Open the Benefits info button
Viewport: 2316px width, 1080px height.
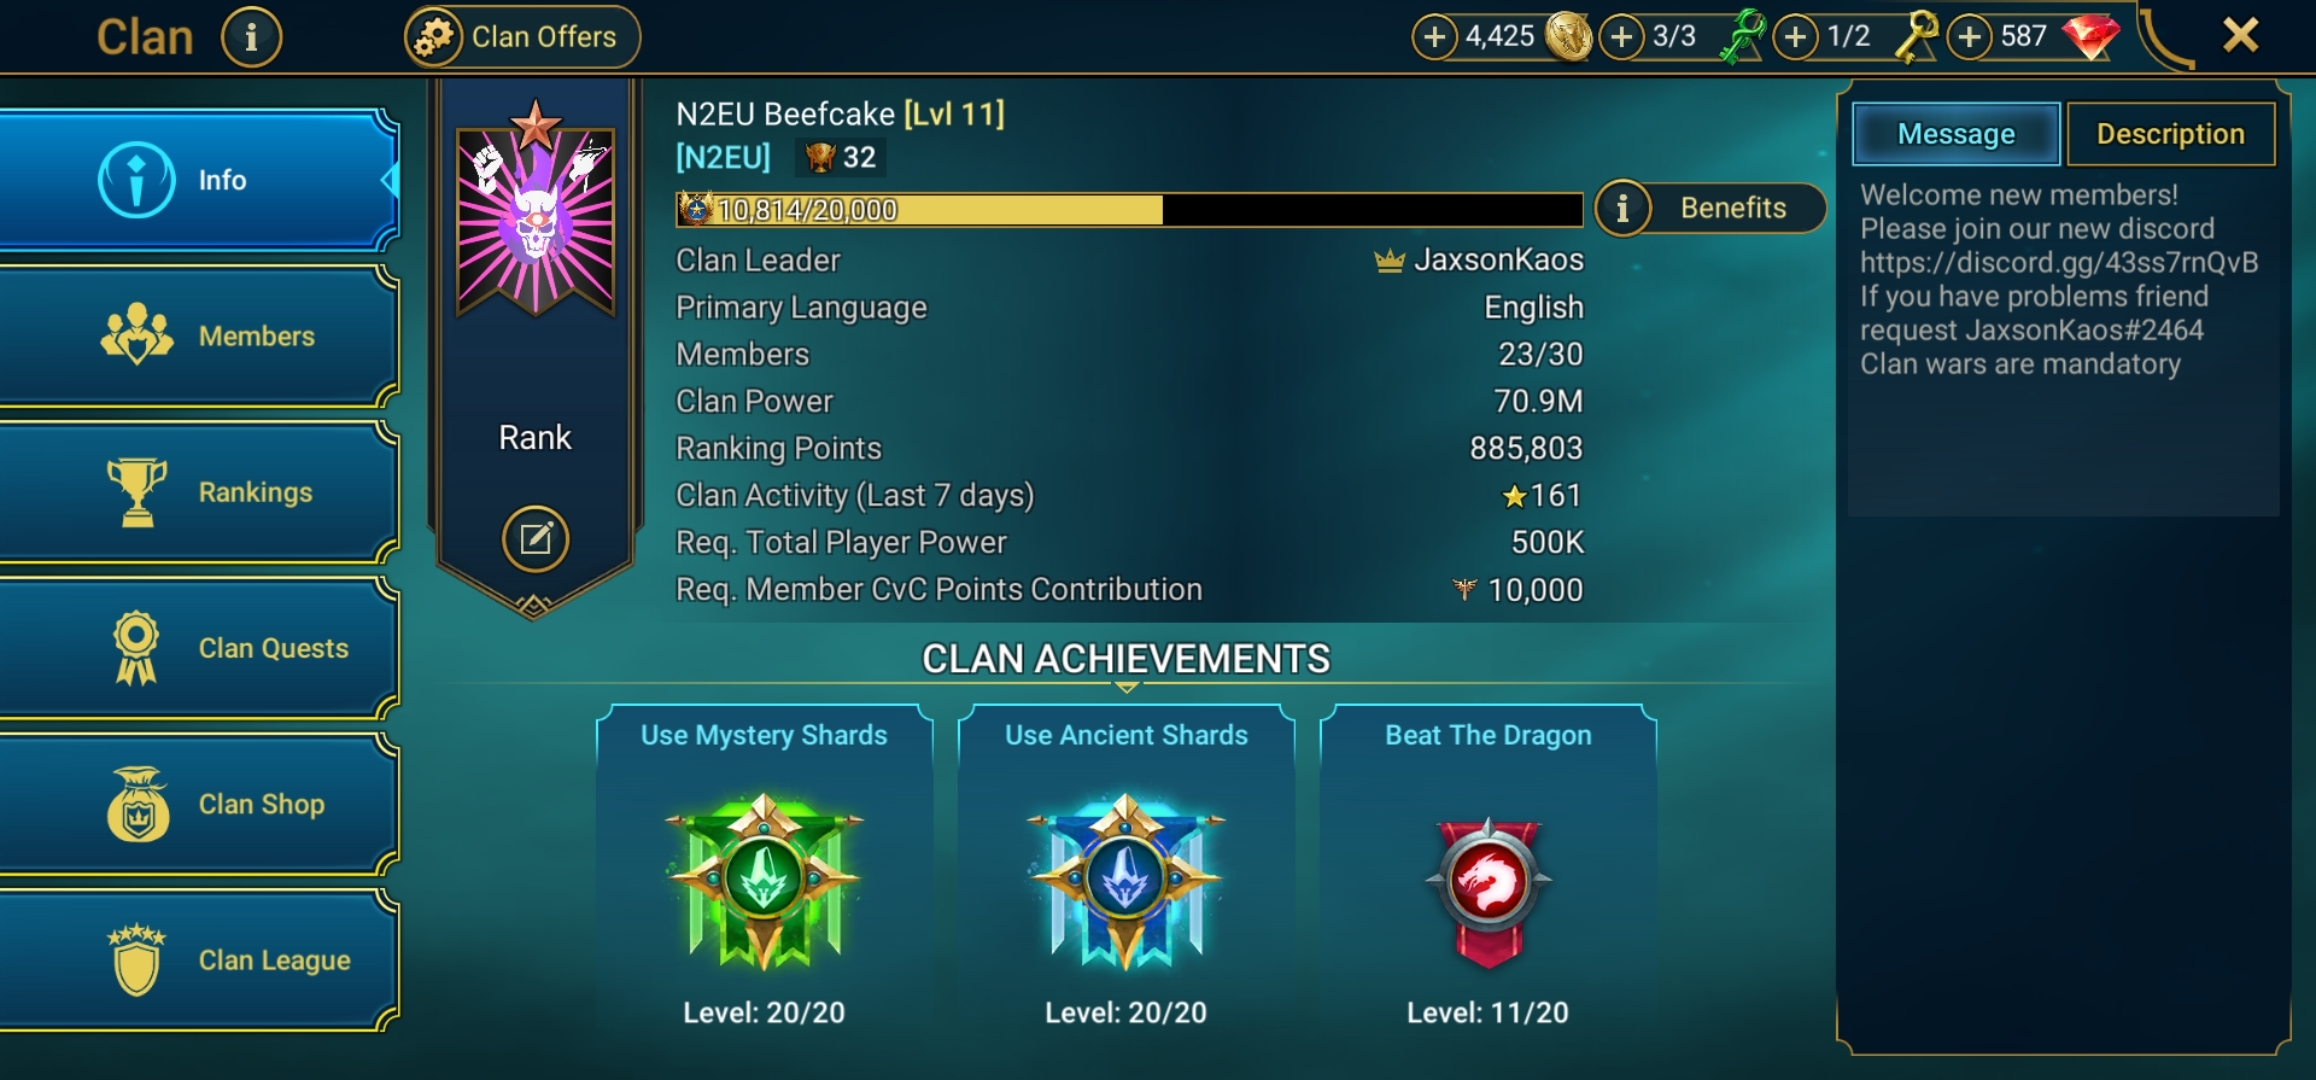1710,208
